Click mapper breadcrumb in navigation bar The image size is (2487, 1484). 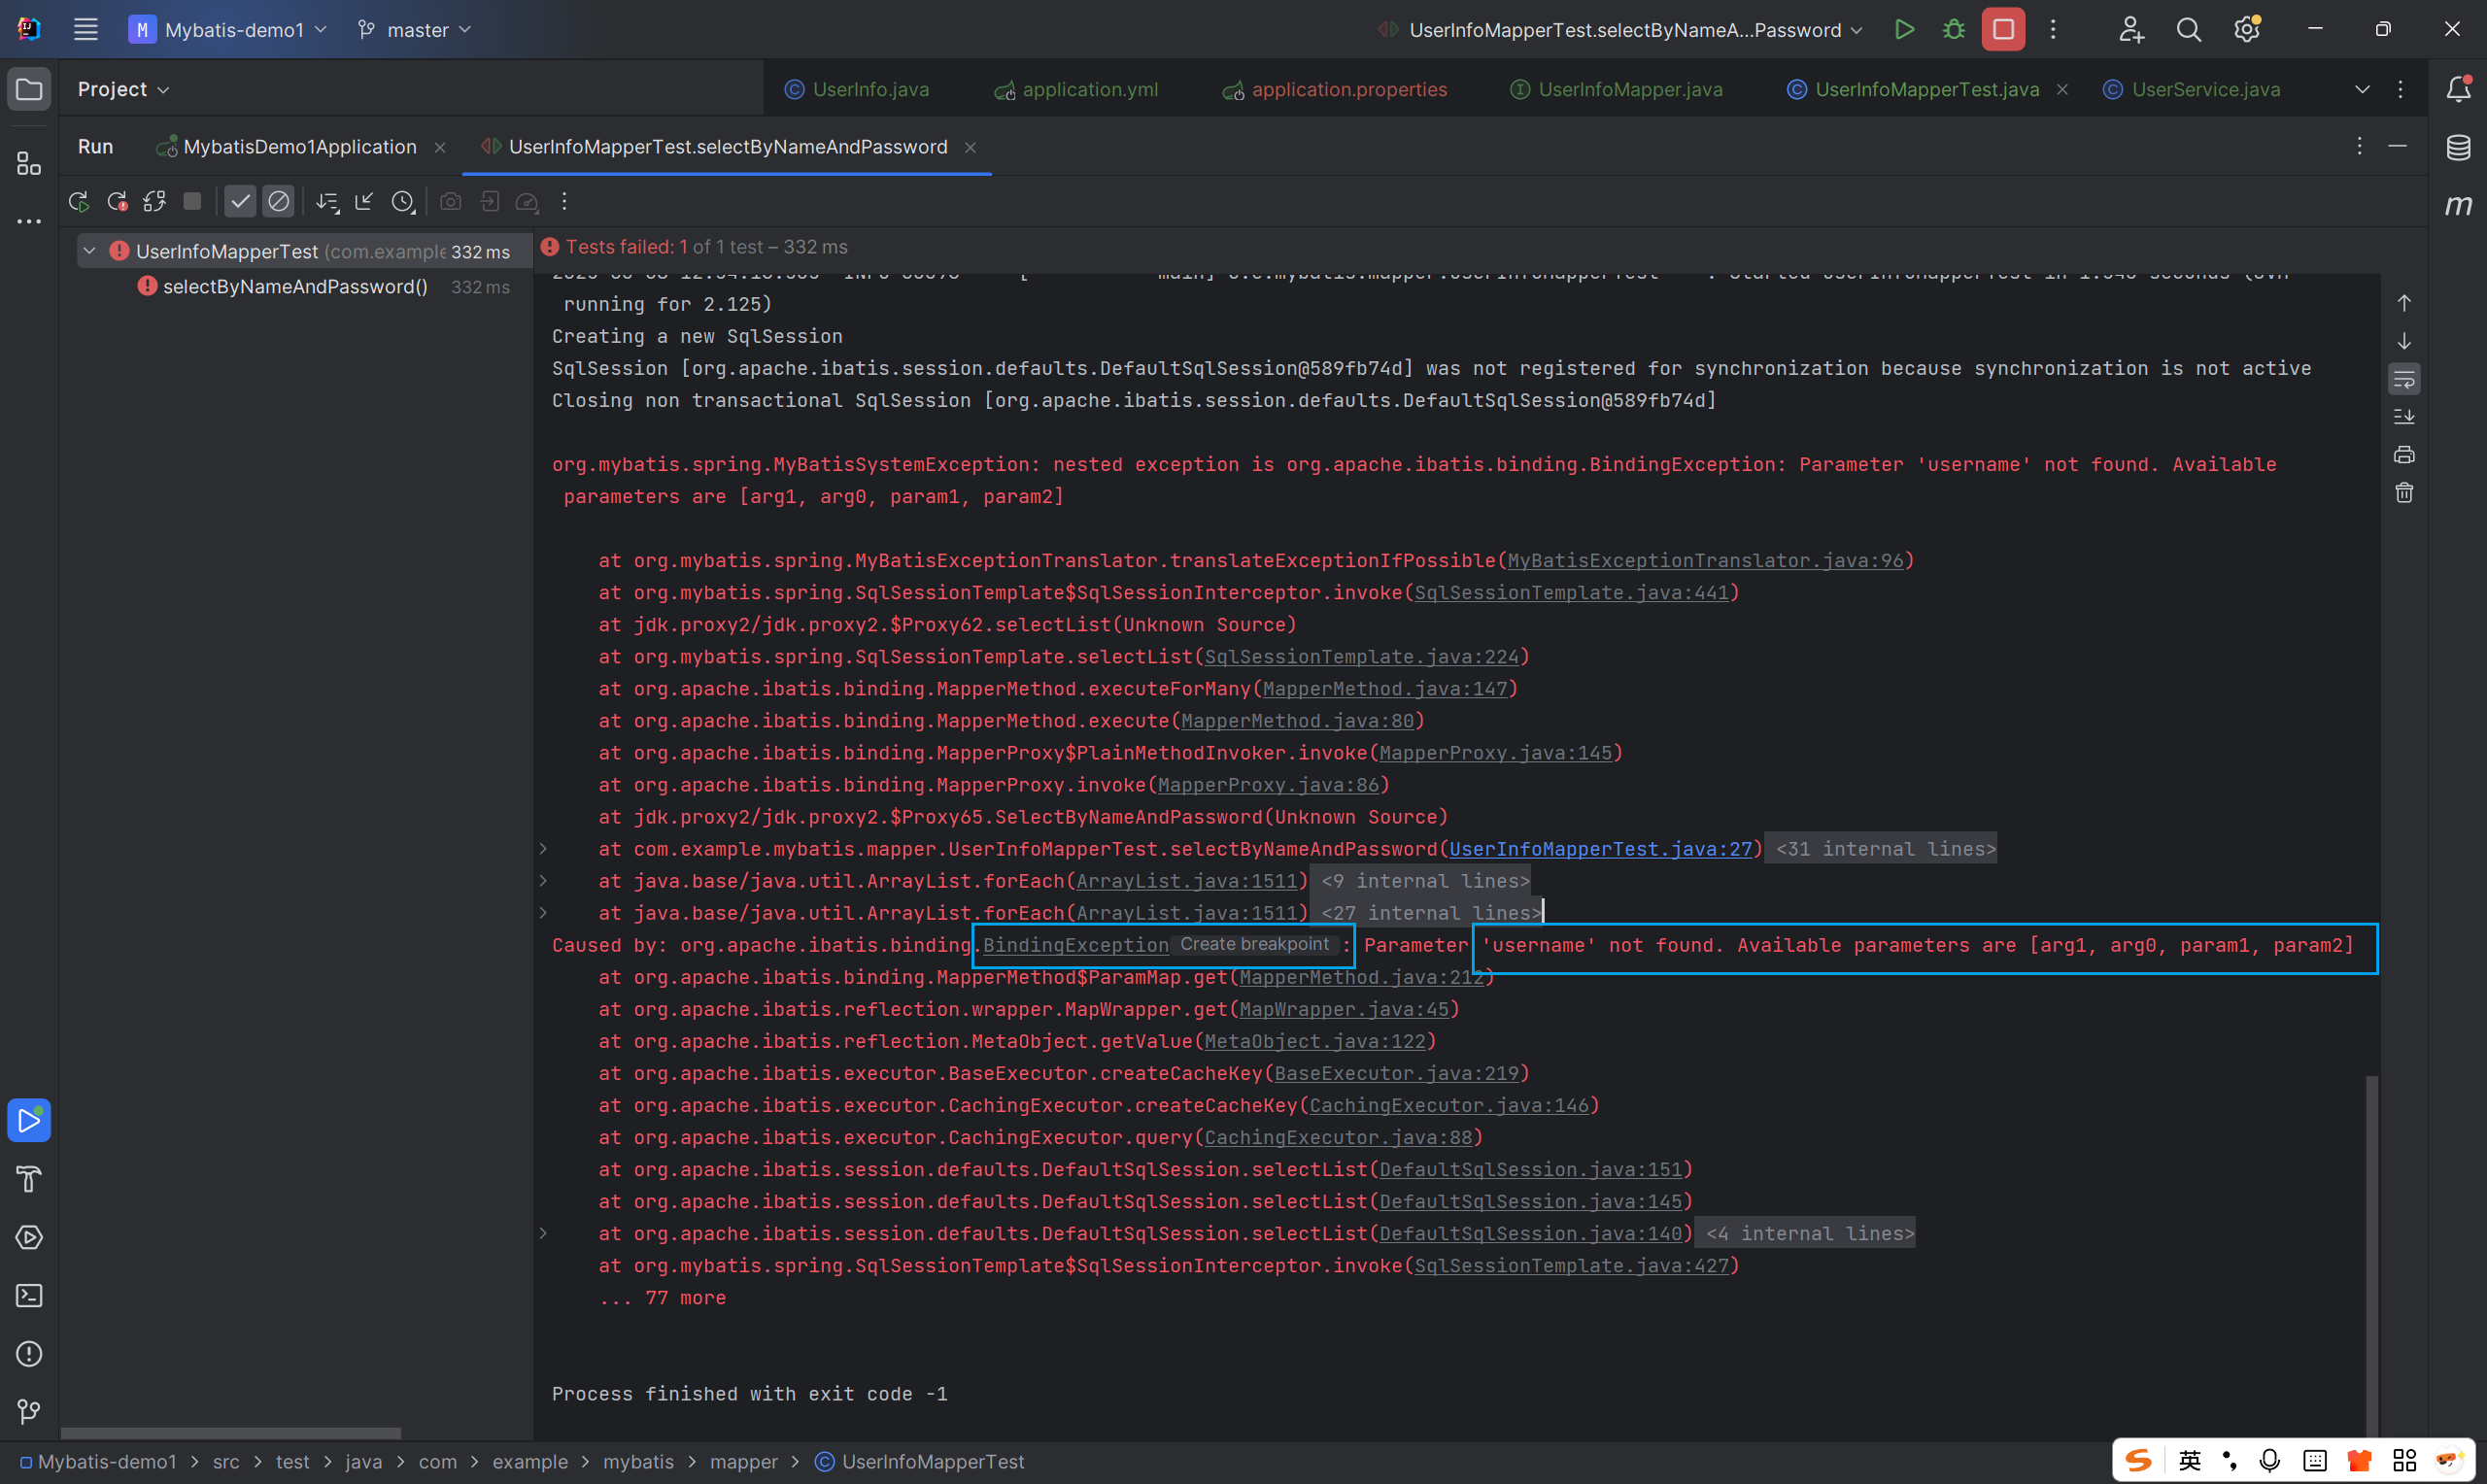743,1461
